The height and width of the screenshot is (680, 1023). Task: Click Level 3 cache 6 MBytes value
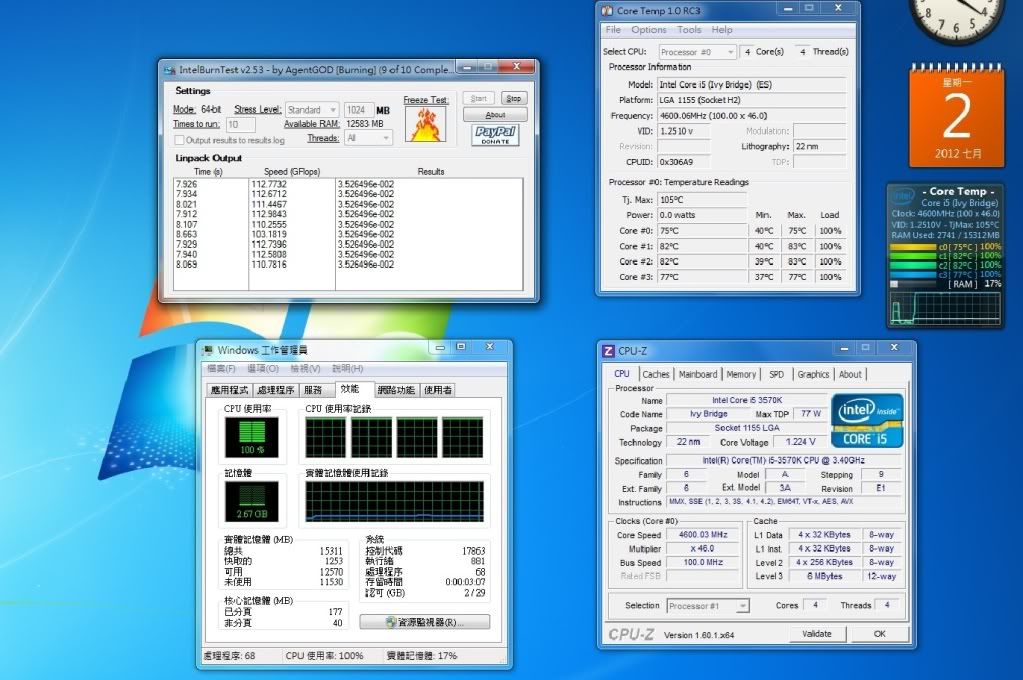point(825,576)
